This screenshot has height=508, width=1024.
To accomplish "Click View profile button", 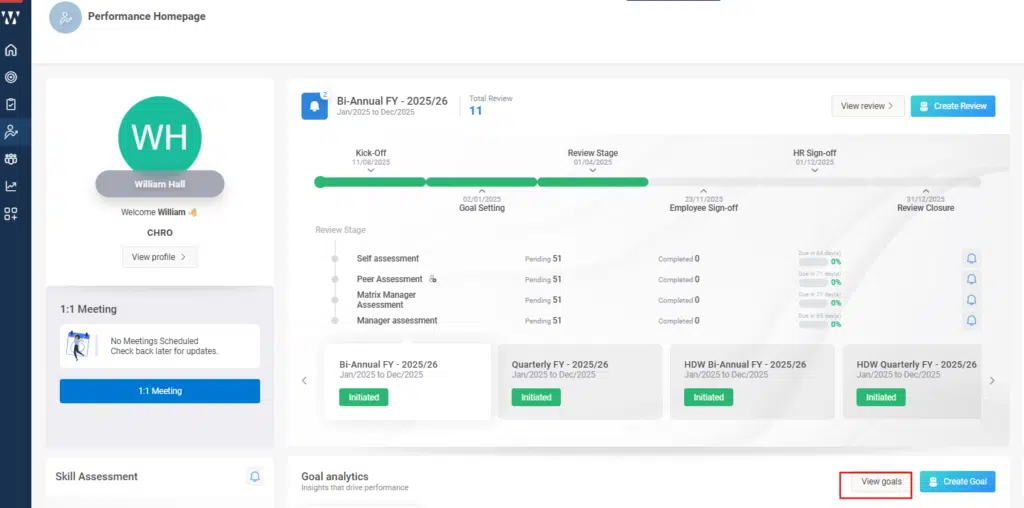I will pos(159,257).
